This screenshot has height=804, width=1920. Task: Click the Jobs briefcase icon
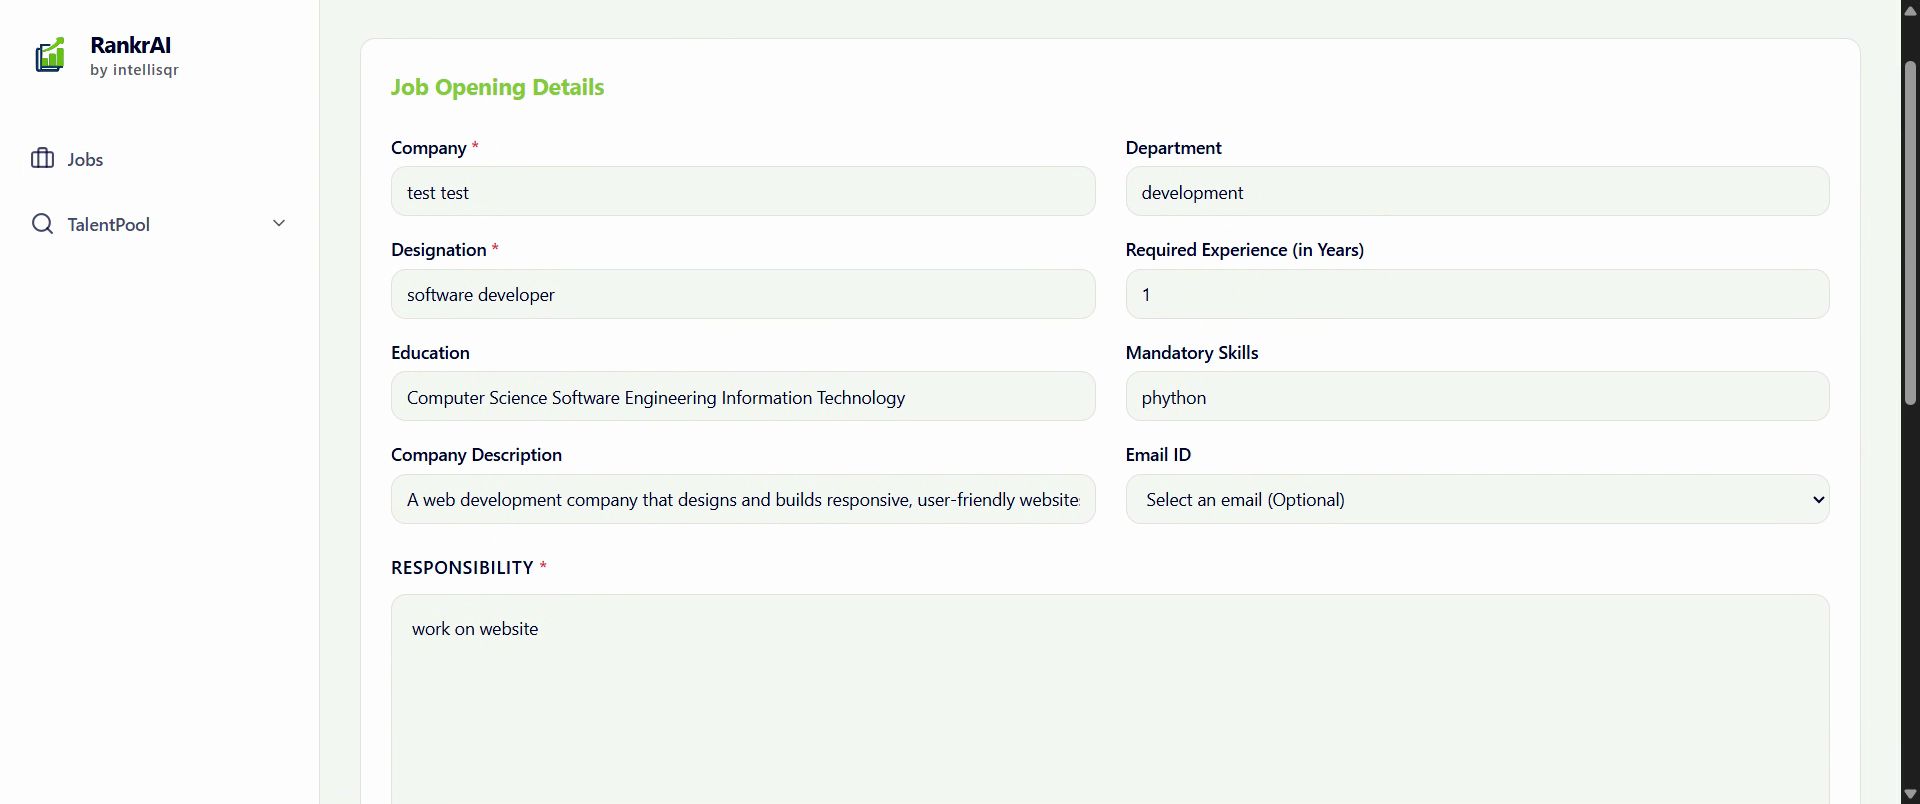point(42,159)
